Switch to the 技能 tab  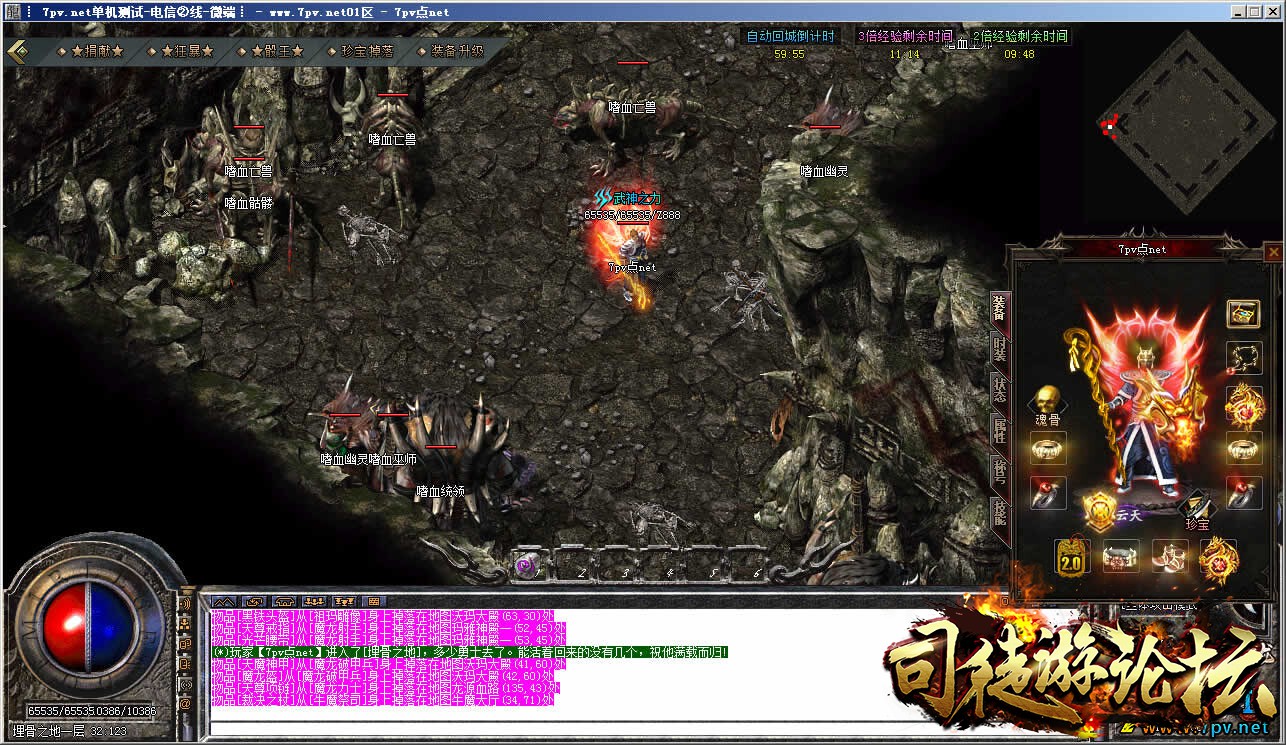pos(999,513)
